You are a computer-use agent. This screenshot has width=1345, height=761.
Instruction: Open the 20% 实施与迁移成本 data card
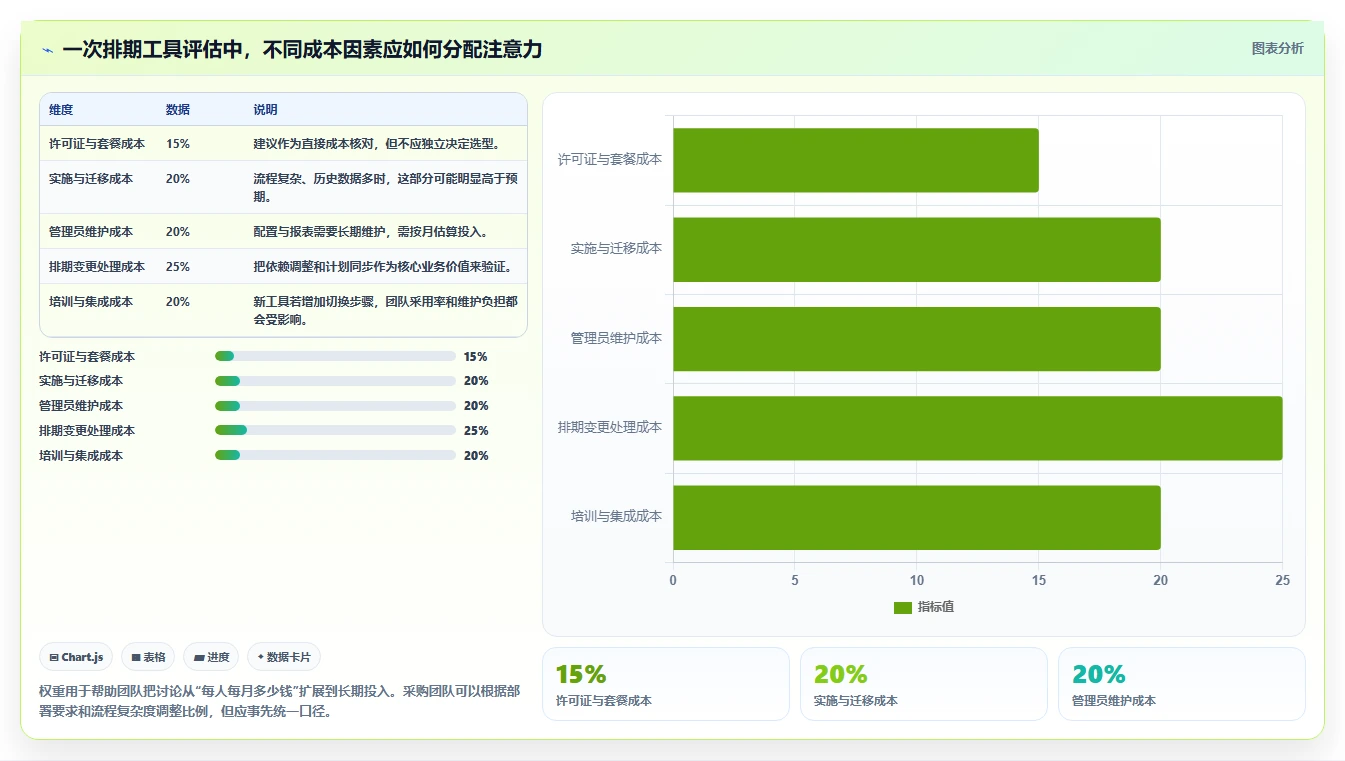924,684
